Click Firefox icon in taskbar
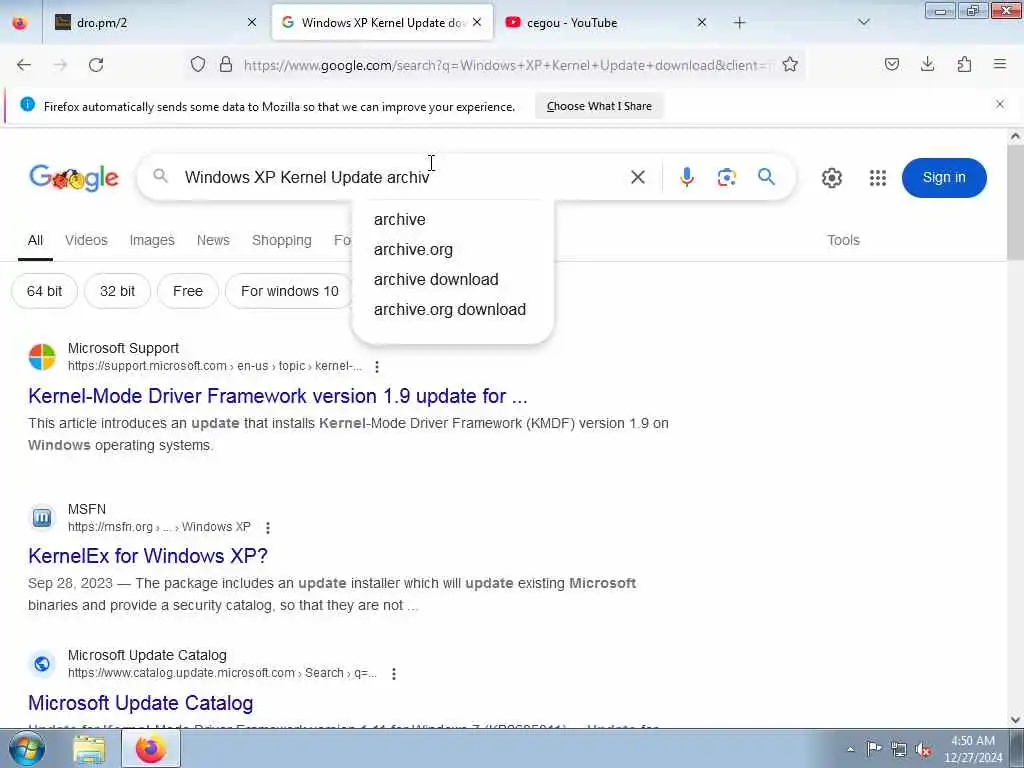 151,749
